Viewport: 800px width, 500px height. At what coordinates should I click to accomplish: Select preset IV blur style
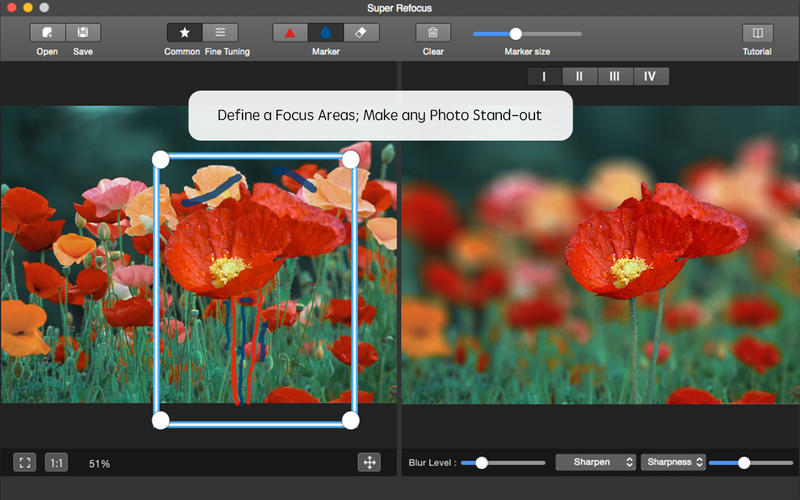point(650,77)
